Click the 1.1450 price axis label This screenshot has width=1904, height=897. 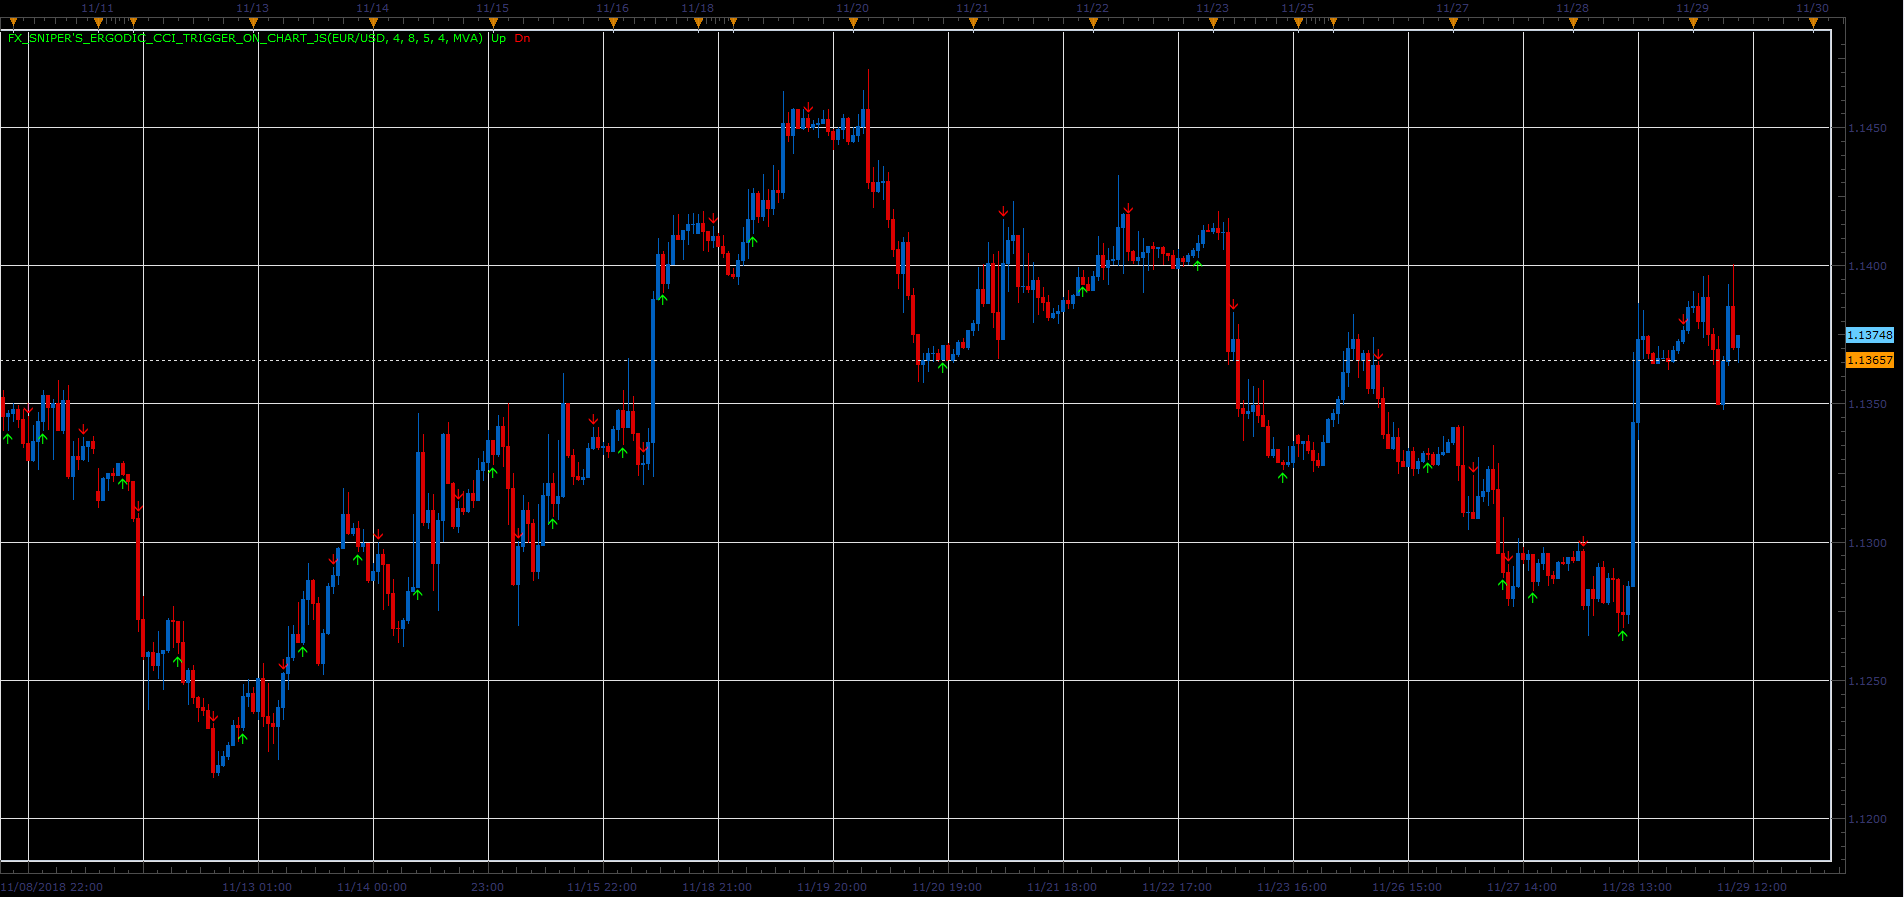pos(1867,128)
